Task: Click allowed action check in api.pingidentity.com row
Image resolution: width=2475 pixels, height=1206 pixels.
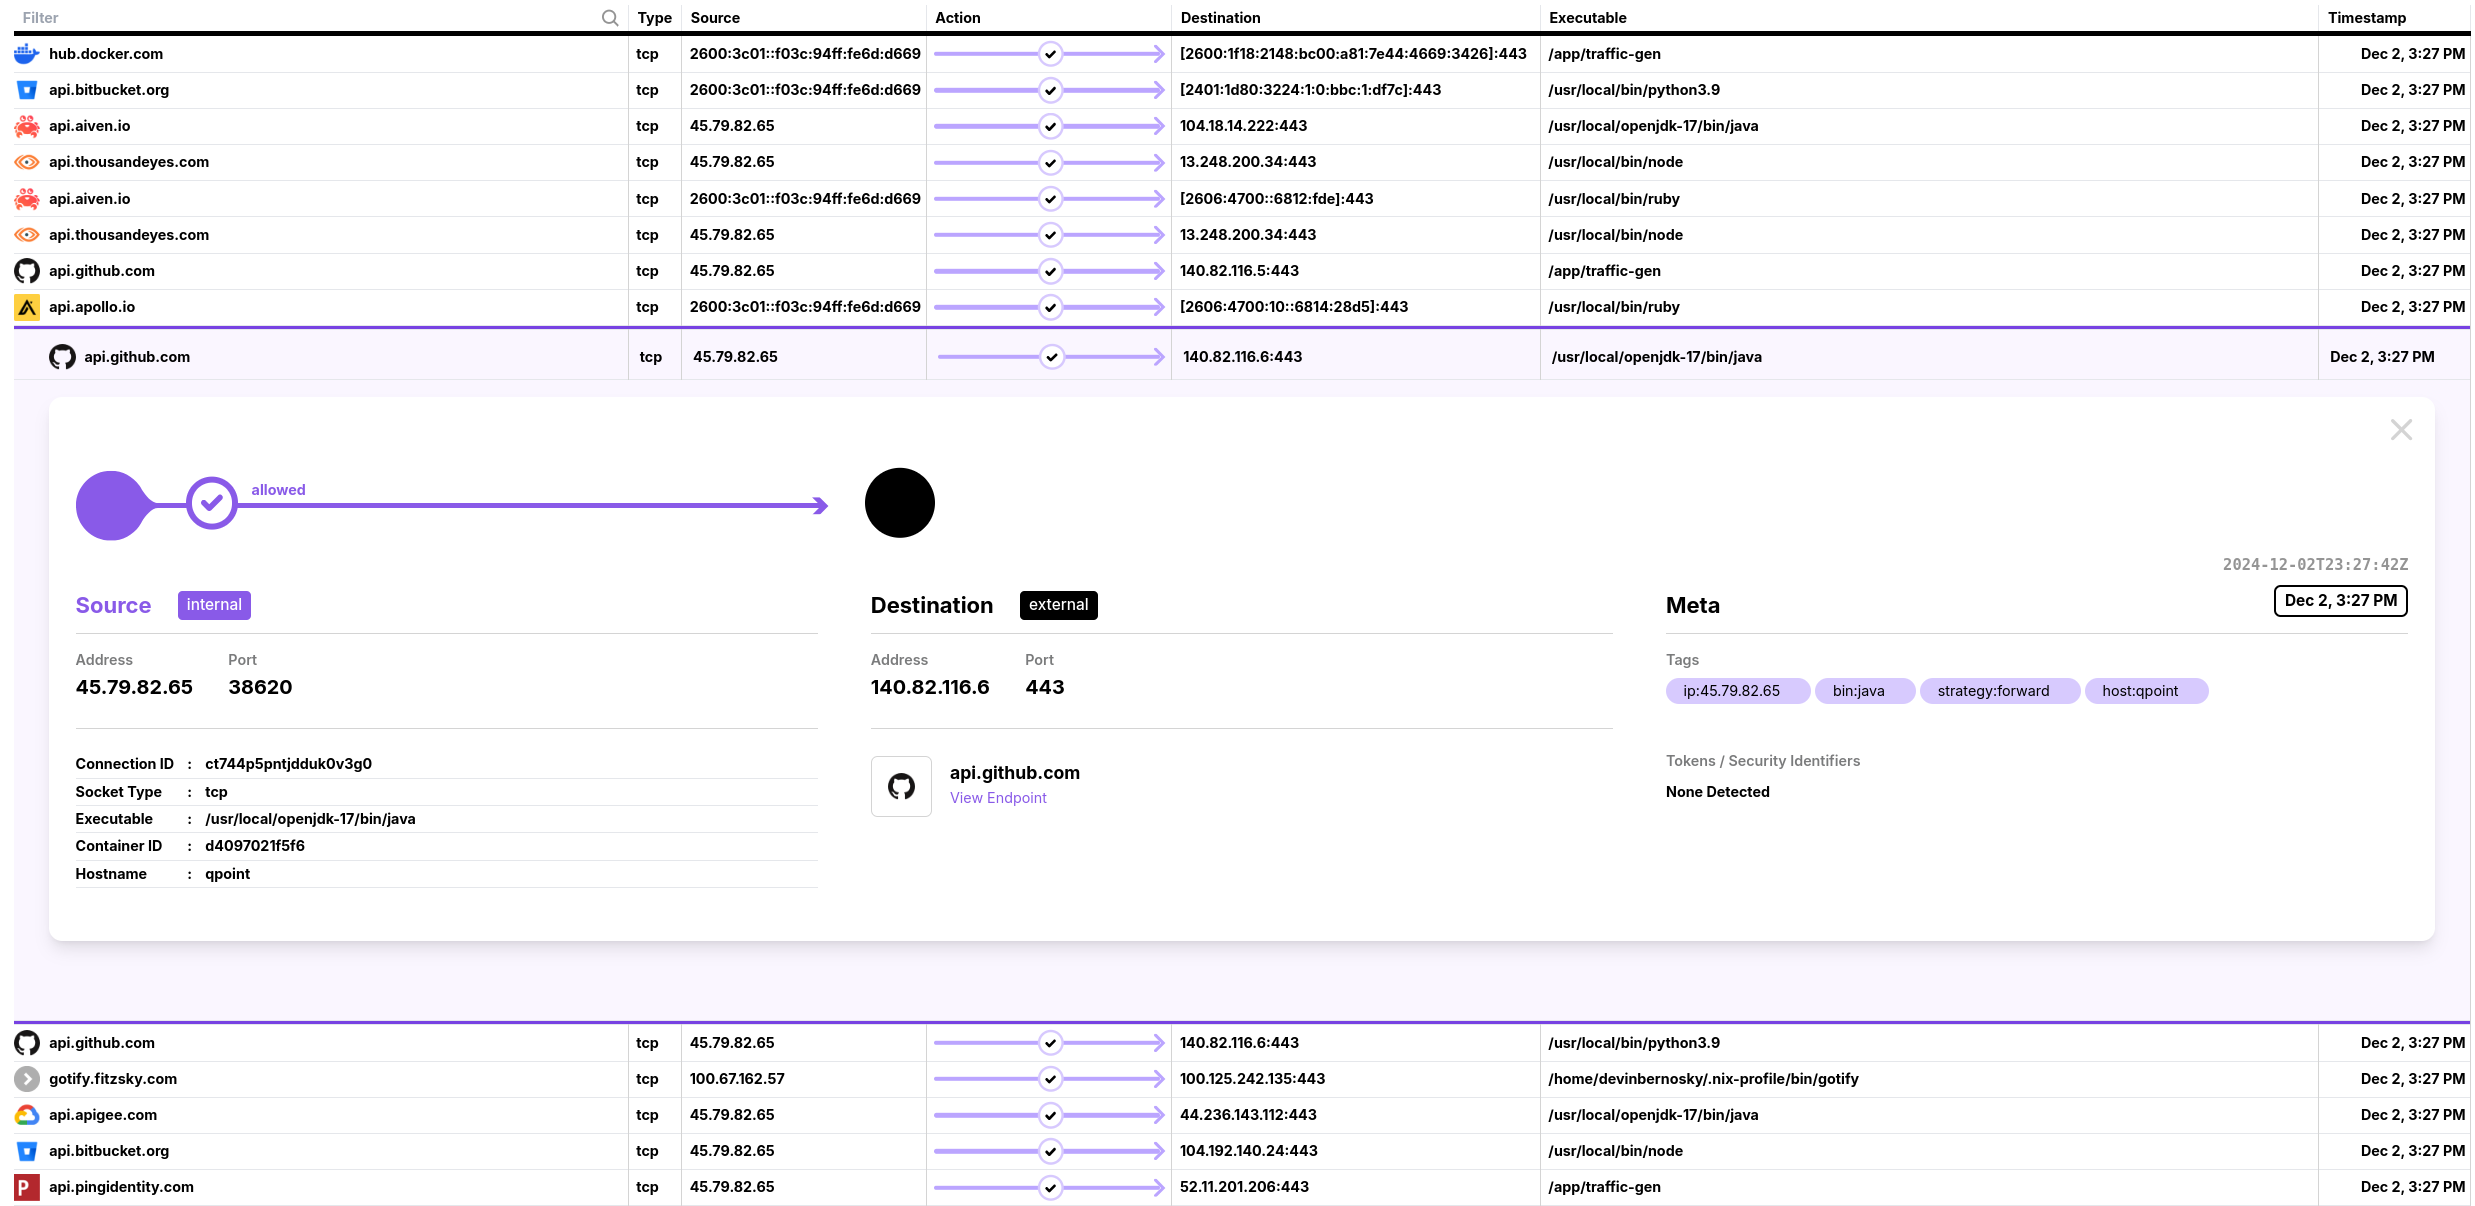Action: [x=1050, y=1187]
